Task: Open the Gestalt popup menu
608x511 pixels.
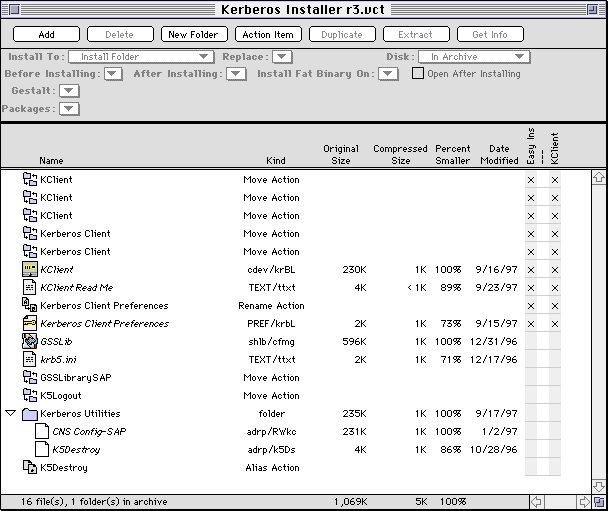Action: pos(68,91)
